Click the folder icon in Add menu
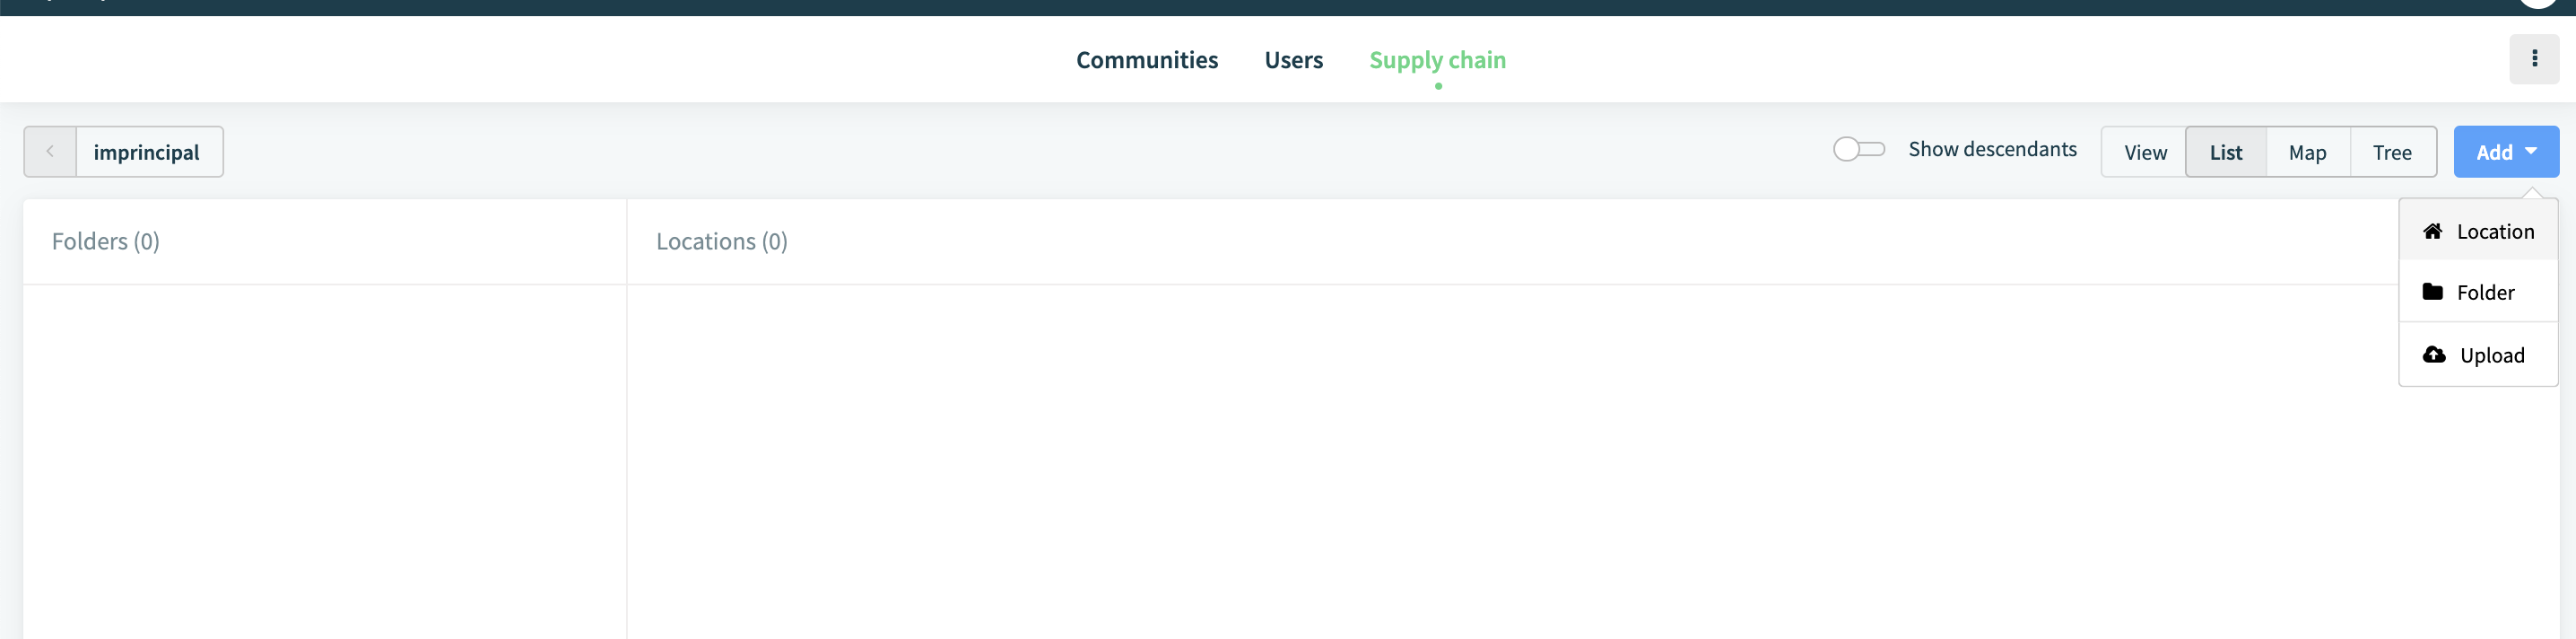 [x=2432, y=292]
